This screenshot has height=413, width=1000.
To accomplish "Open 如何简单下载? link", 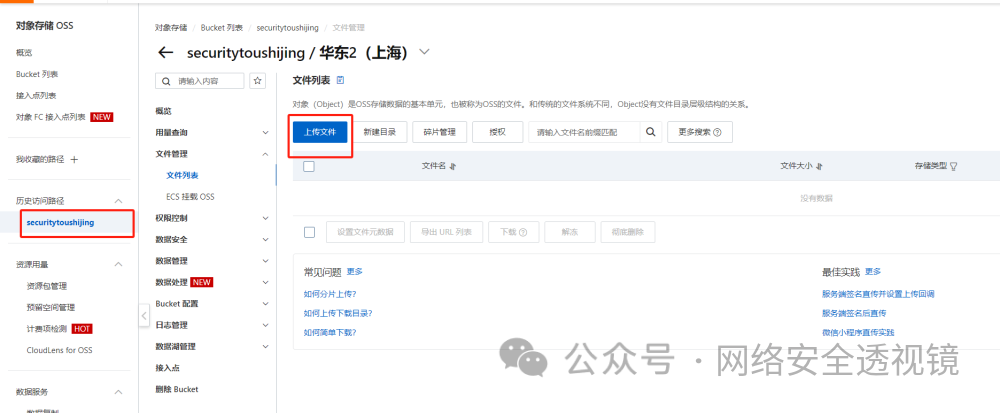I will click(330, 332).
